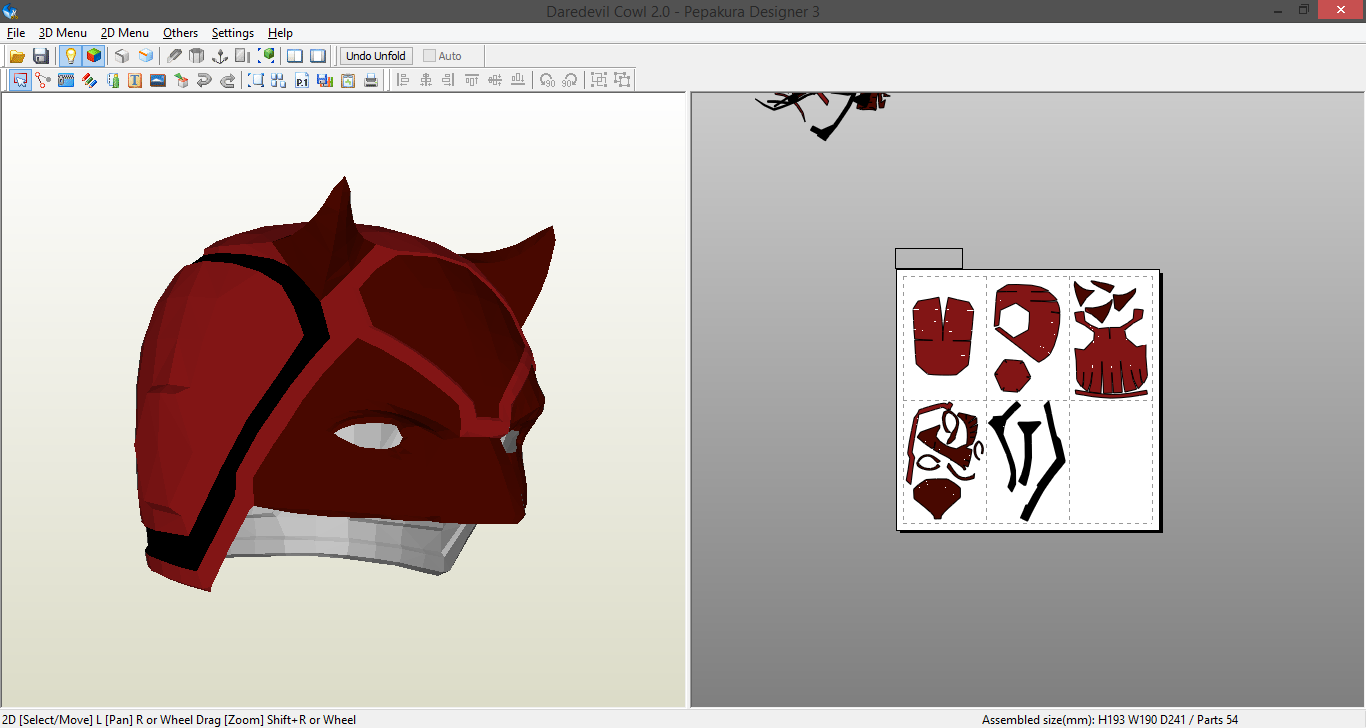Viewport: 1366px width, 728px height.
Task: Click the landscape image insert icon
Action: 158,80
